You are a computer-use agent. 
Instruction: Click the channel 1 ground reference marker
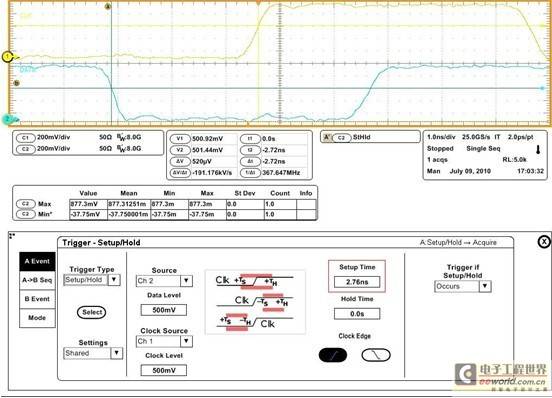point(7,57)
